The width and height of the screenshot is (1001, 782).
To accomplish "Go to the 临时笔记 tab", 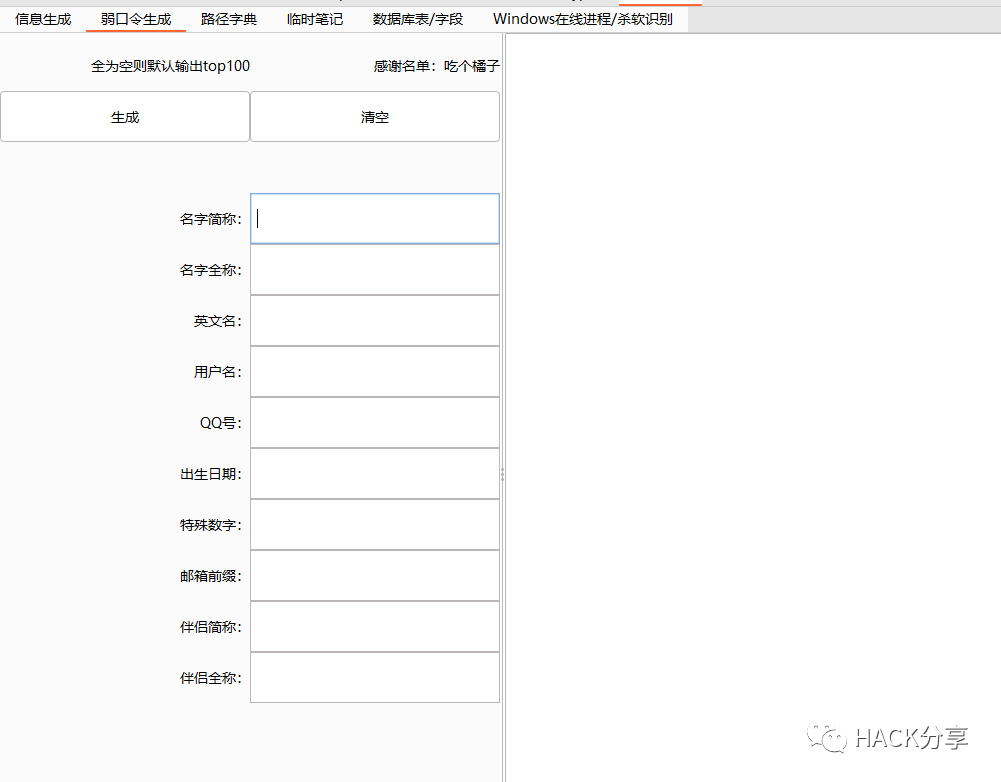I will [x=315, y=19].
